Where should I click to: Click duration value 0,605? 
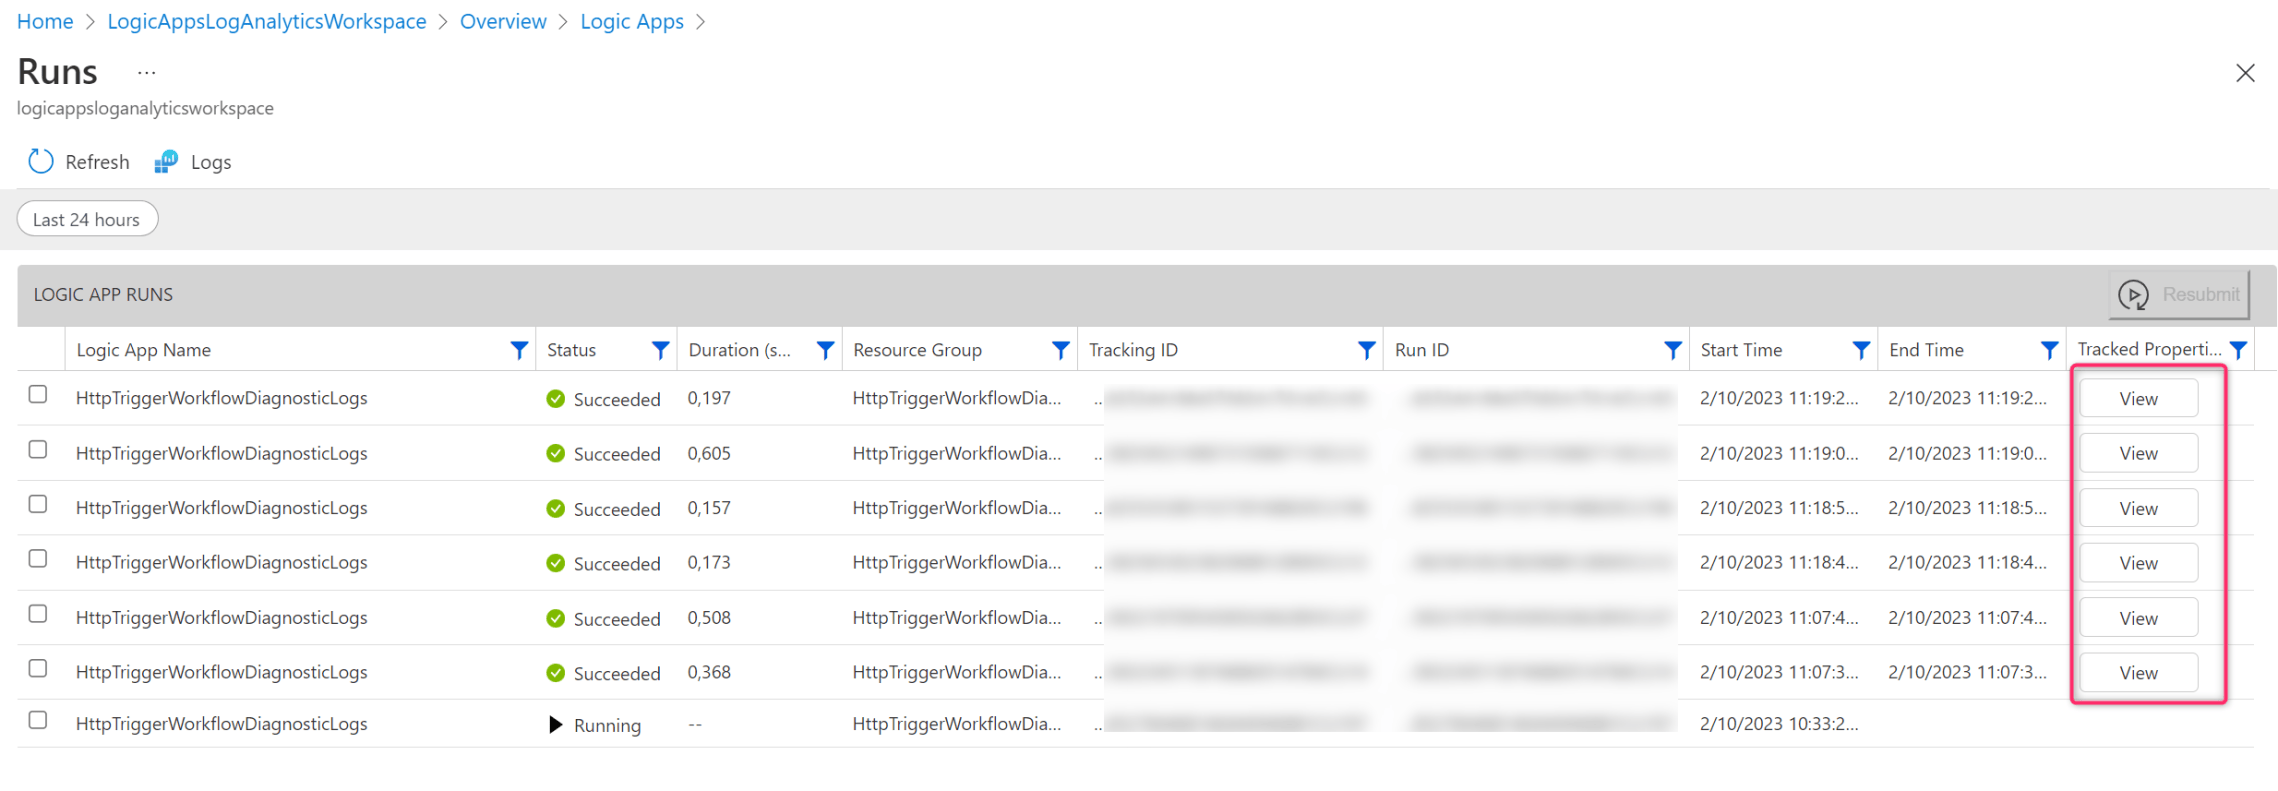coord(709,453)
